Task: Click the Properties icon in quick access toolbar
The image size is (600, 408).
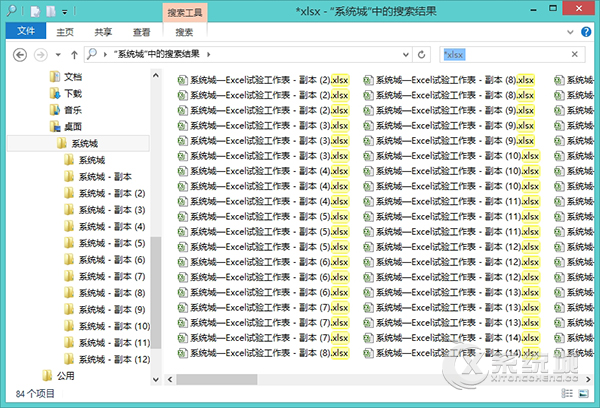Action: pos(35,11)
